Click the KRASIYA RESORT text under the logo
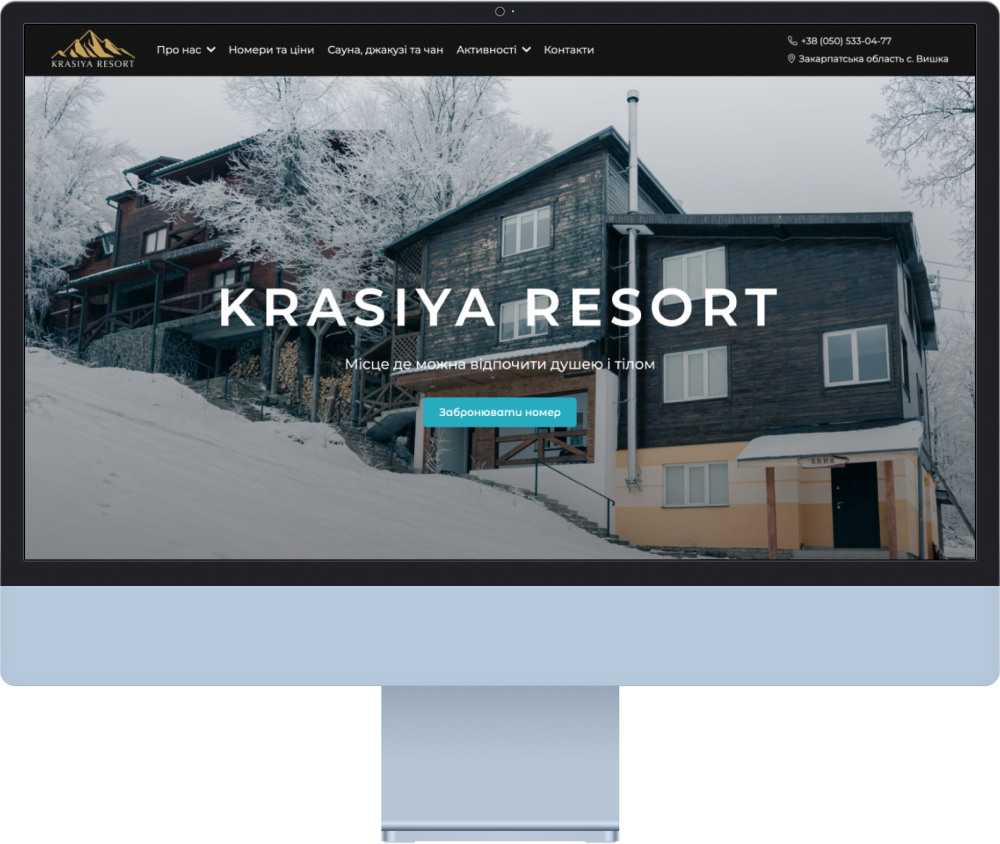 click(92, 64)
